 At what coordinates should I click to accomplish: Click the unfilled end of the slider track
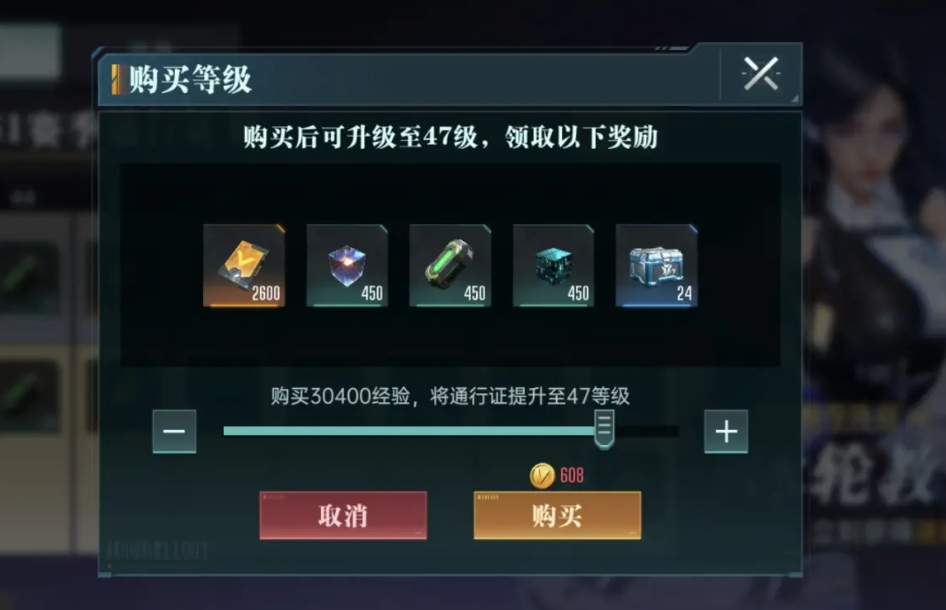coord(647,431)
